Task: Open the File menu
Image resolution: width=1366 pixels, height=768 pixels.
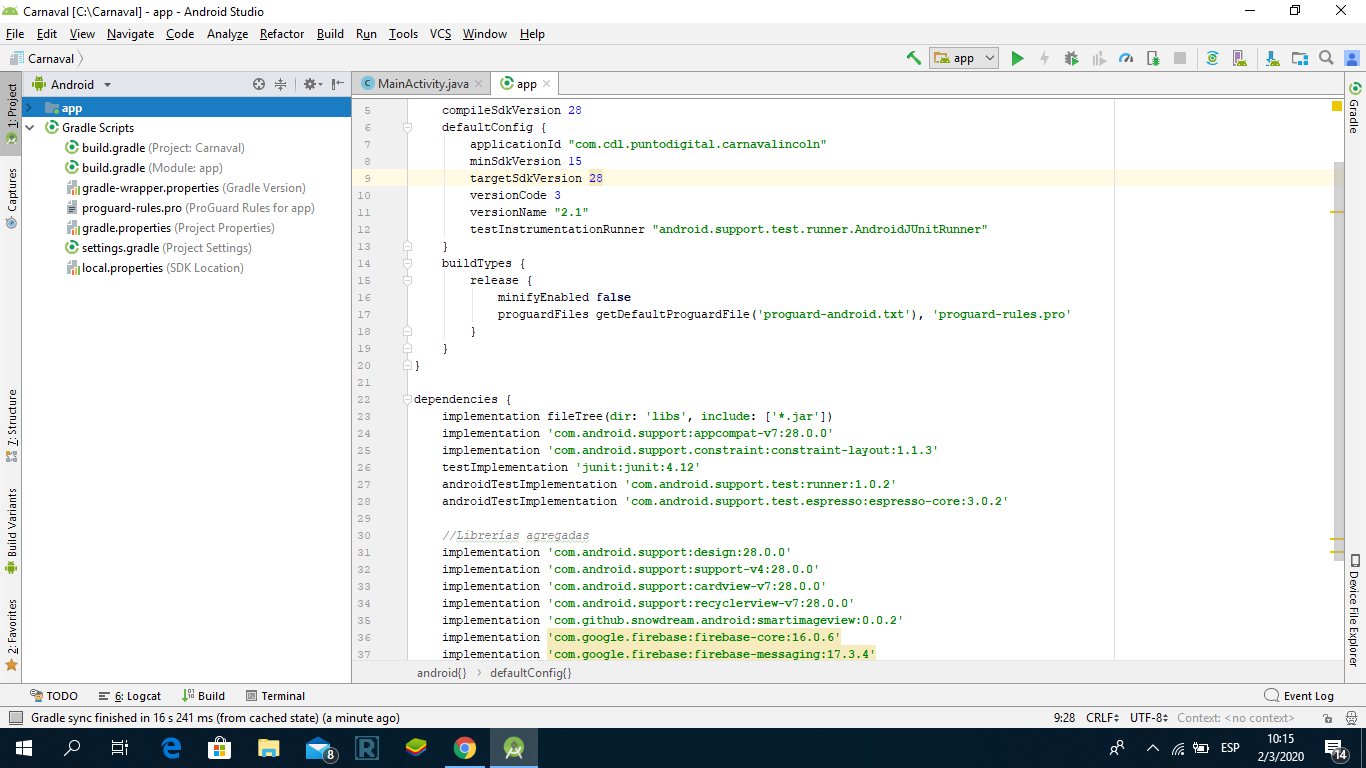Action: click(15, 34)
